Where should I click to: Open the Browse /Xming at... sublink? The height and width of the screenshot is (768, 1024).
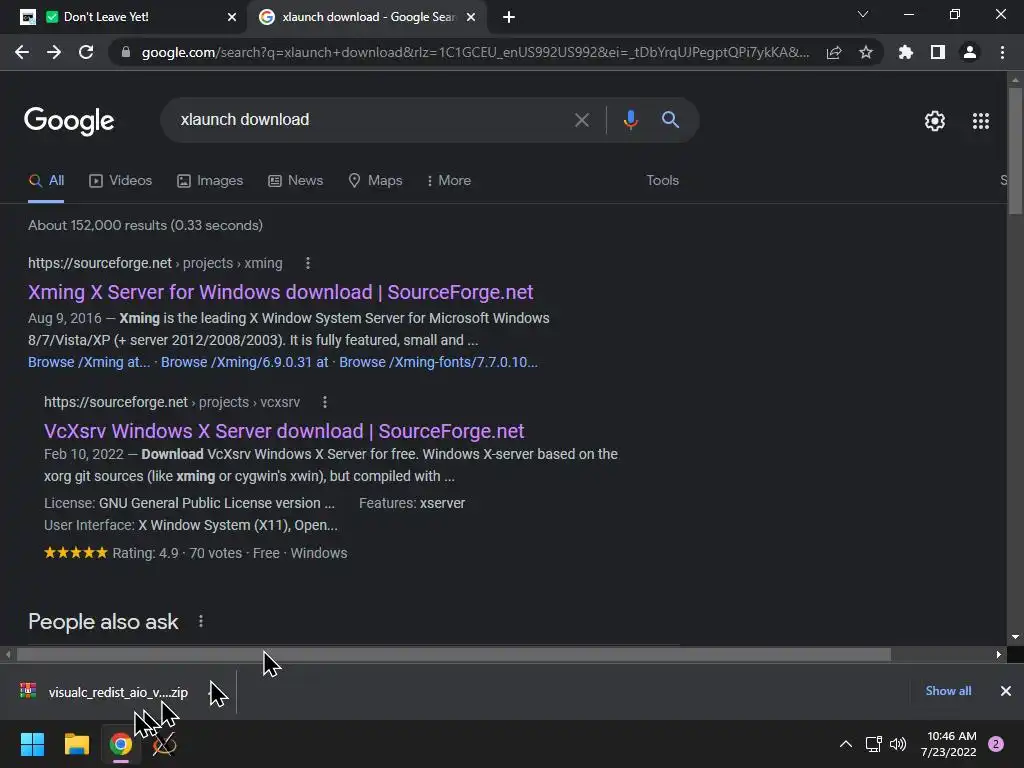(x=89, y=362)
